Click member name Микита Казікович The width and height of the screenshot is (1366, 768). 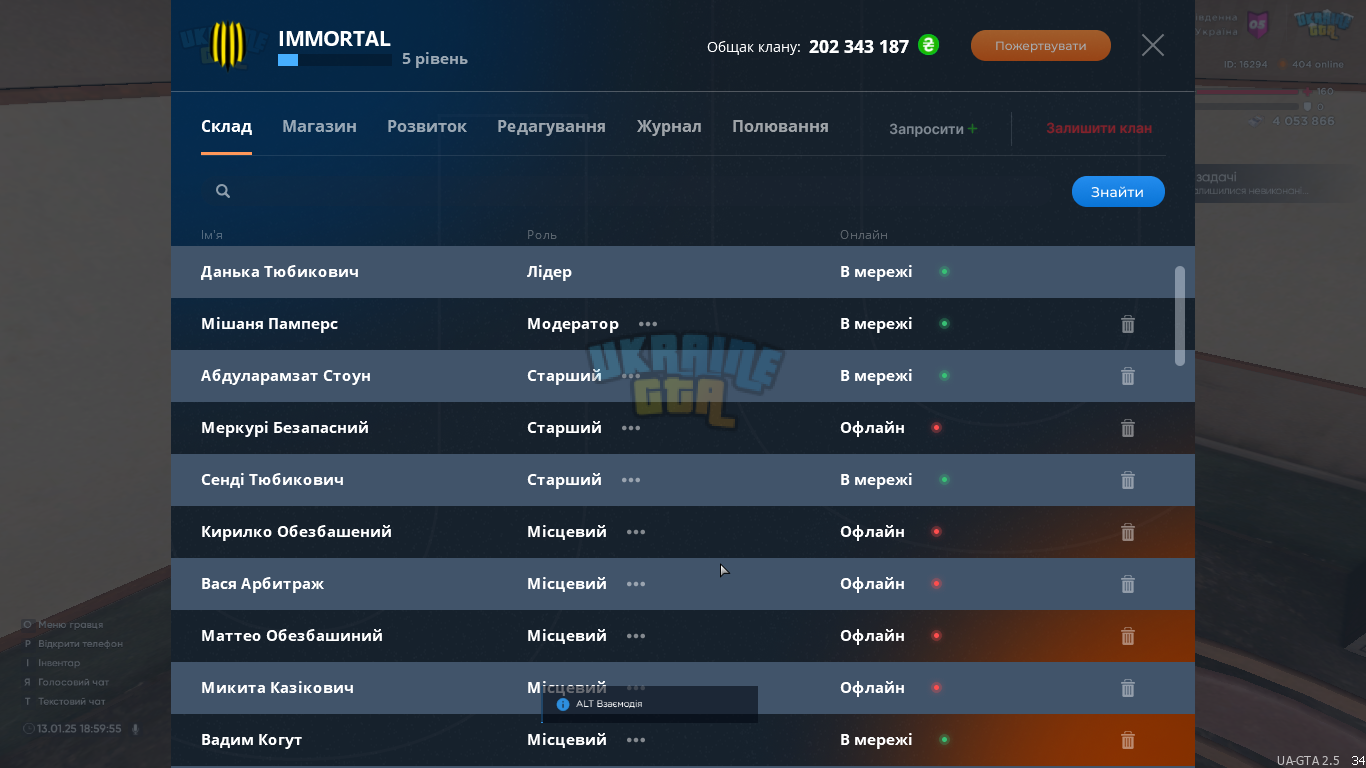click(x=277, y=688)
